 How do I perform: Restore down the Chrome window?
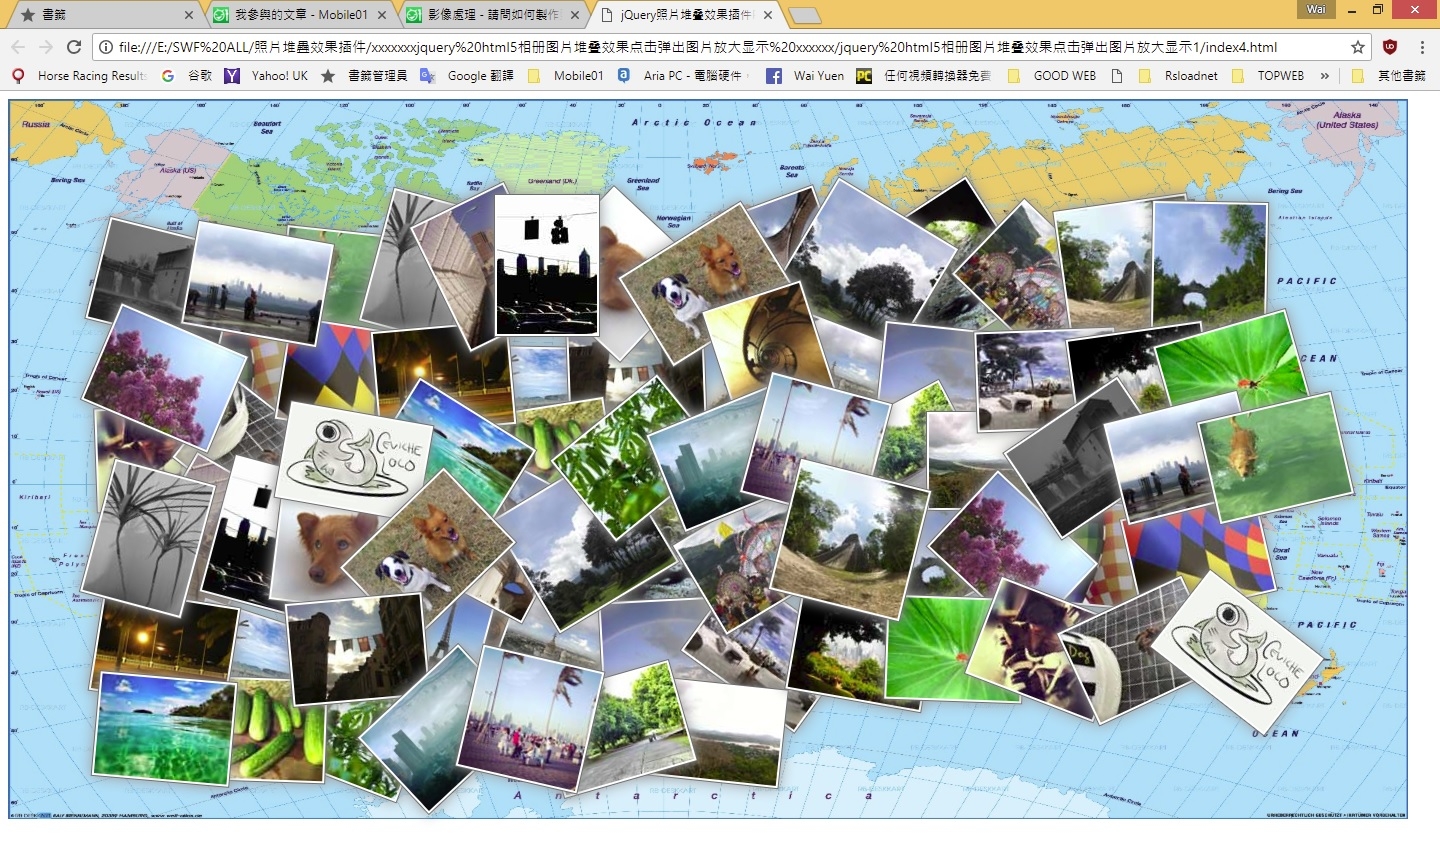[1378, 10]
